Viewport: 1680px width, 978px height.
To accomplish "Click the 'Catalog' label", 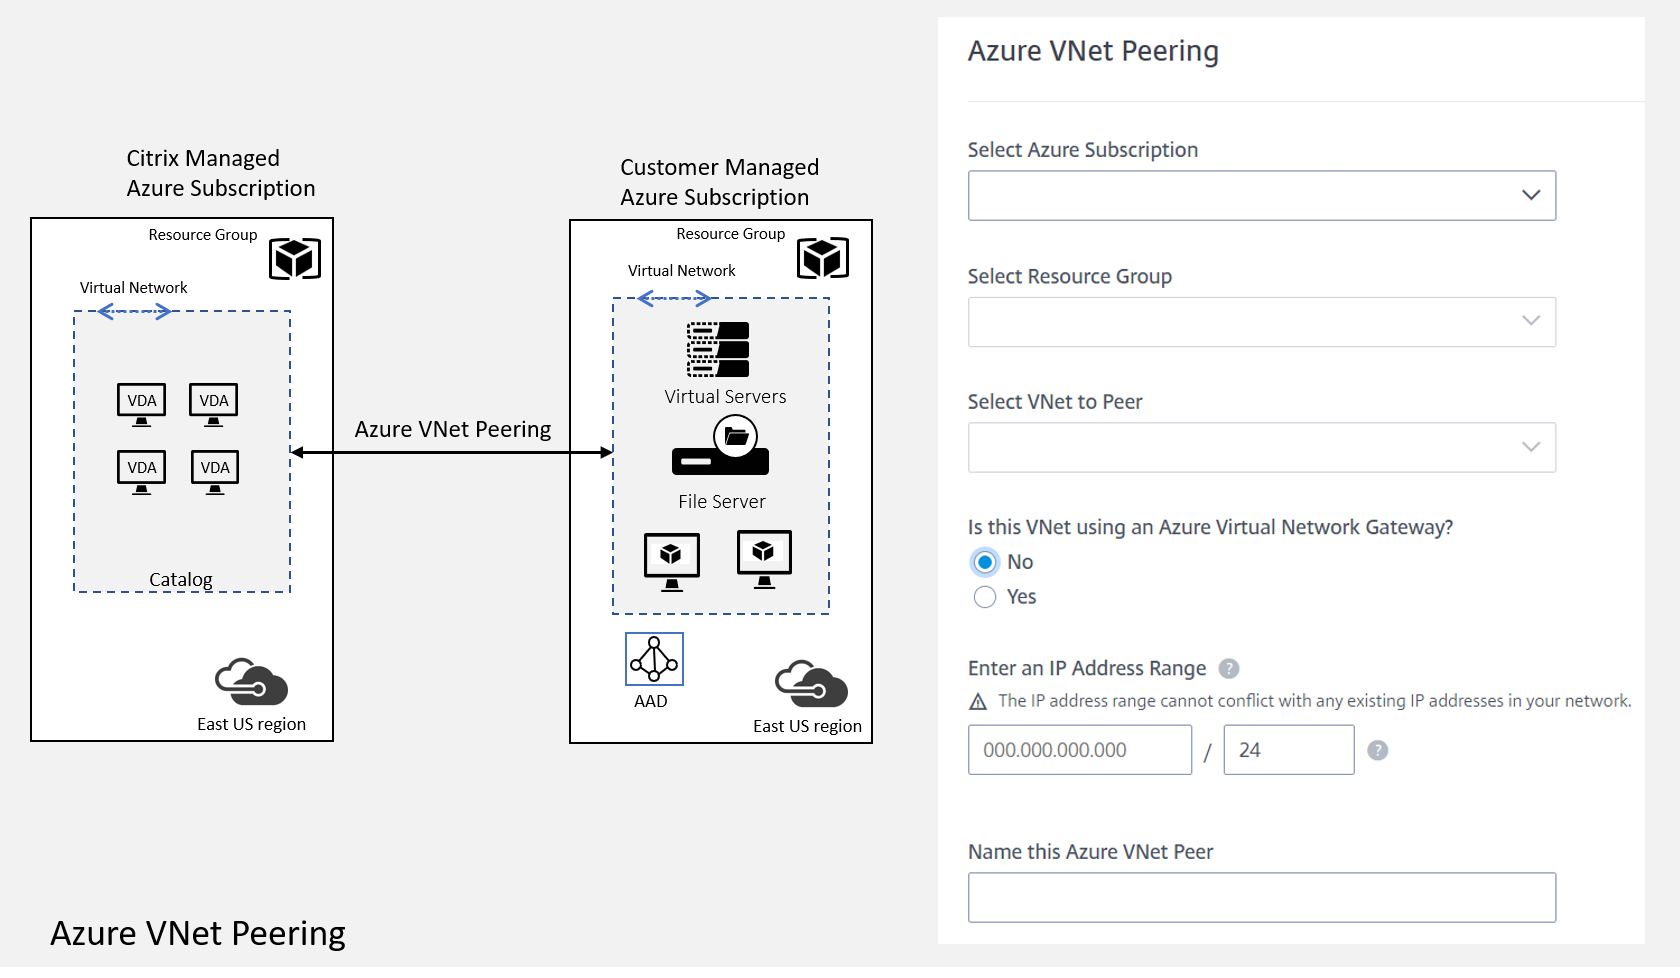I will (x=181, y=580).
